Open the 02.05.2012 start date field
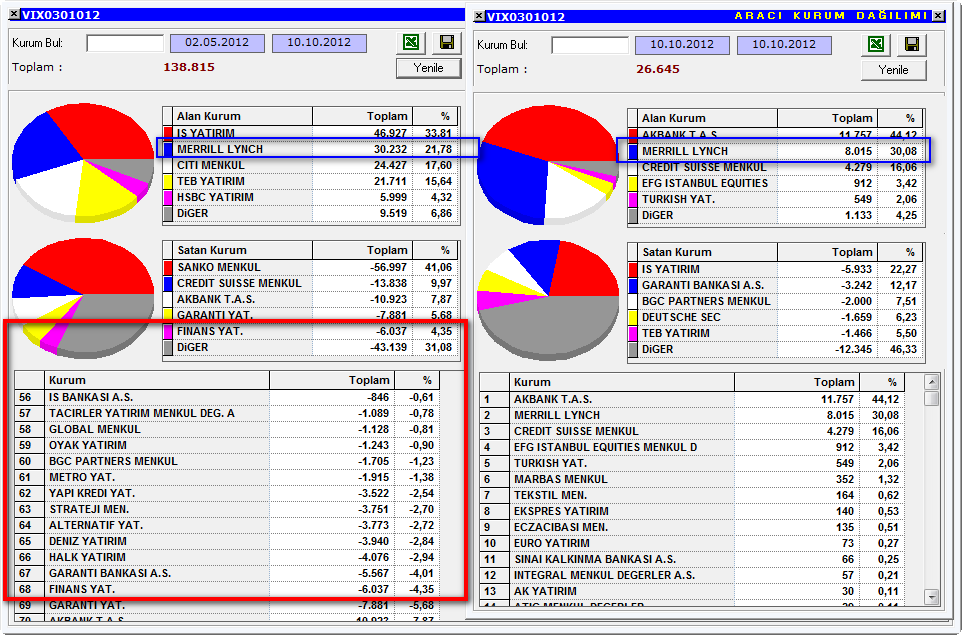The image size is (962, 635). [217, 43]
